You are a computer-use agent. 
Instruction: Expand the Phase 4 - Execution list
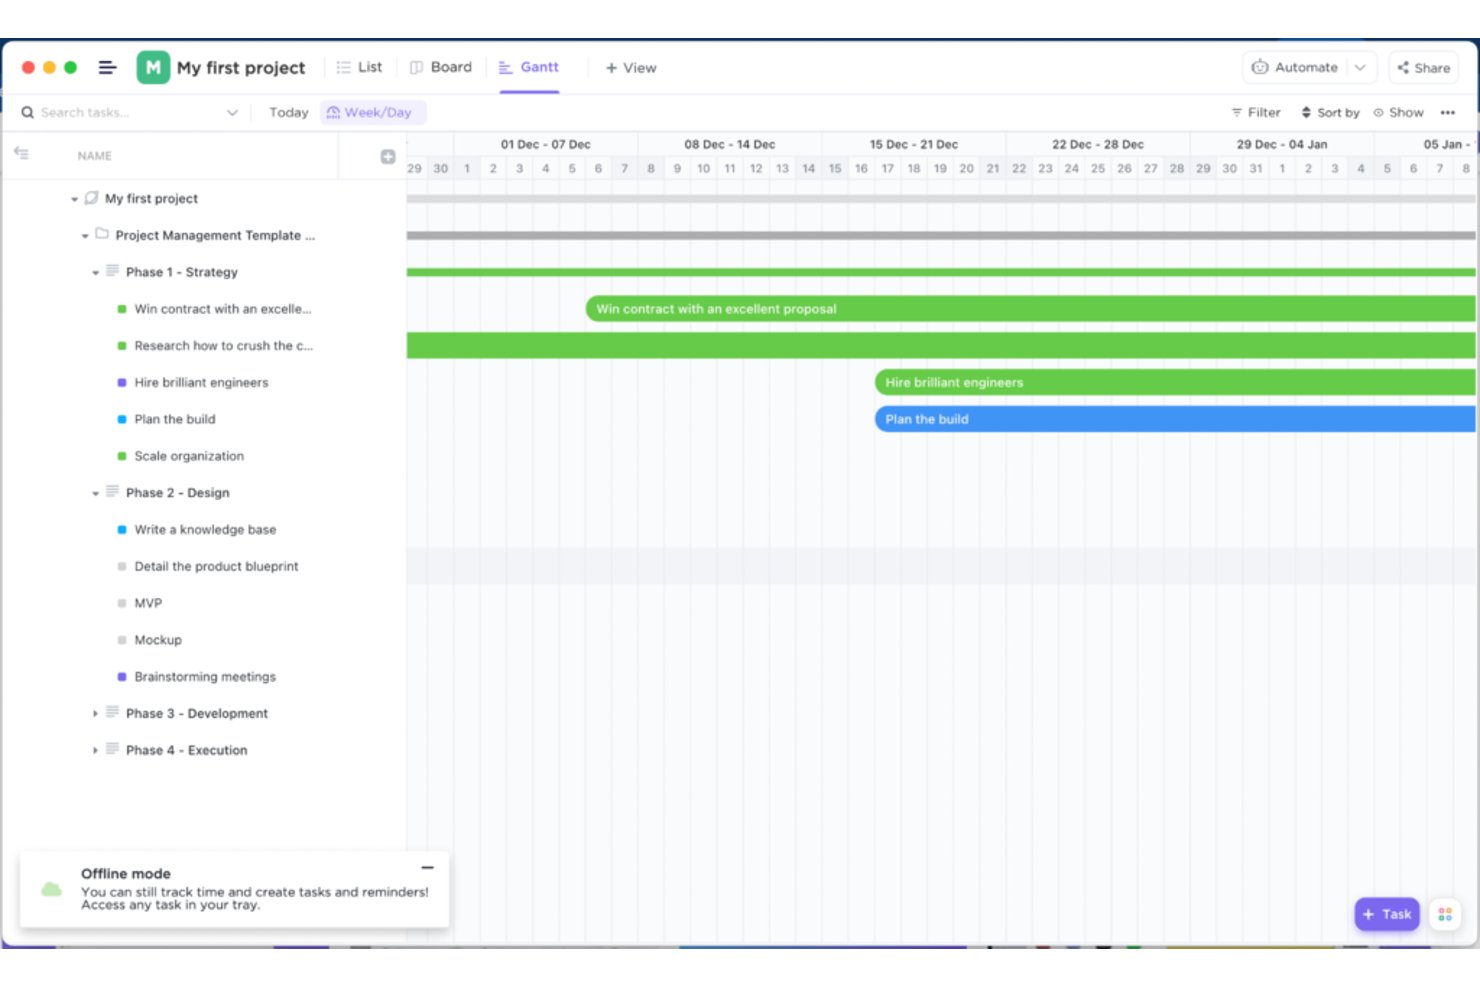click(x=95, y=750)
